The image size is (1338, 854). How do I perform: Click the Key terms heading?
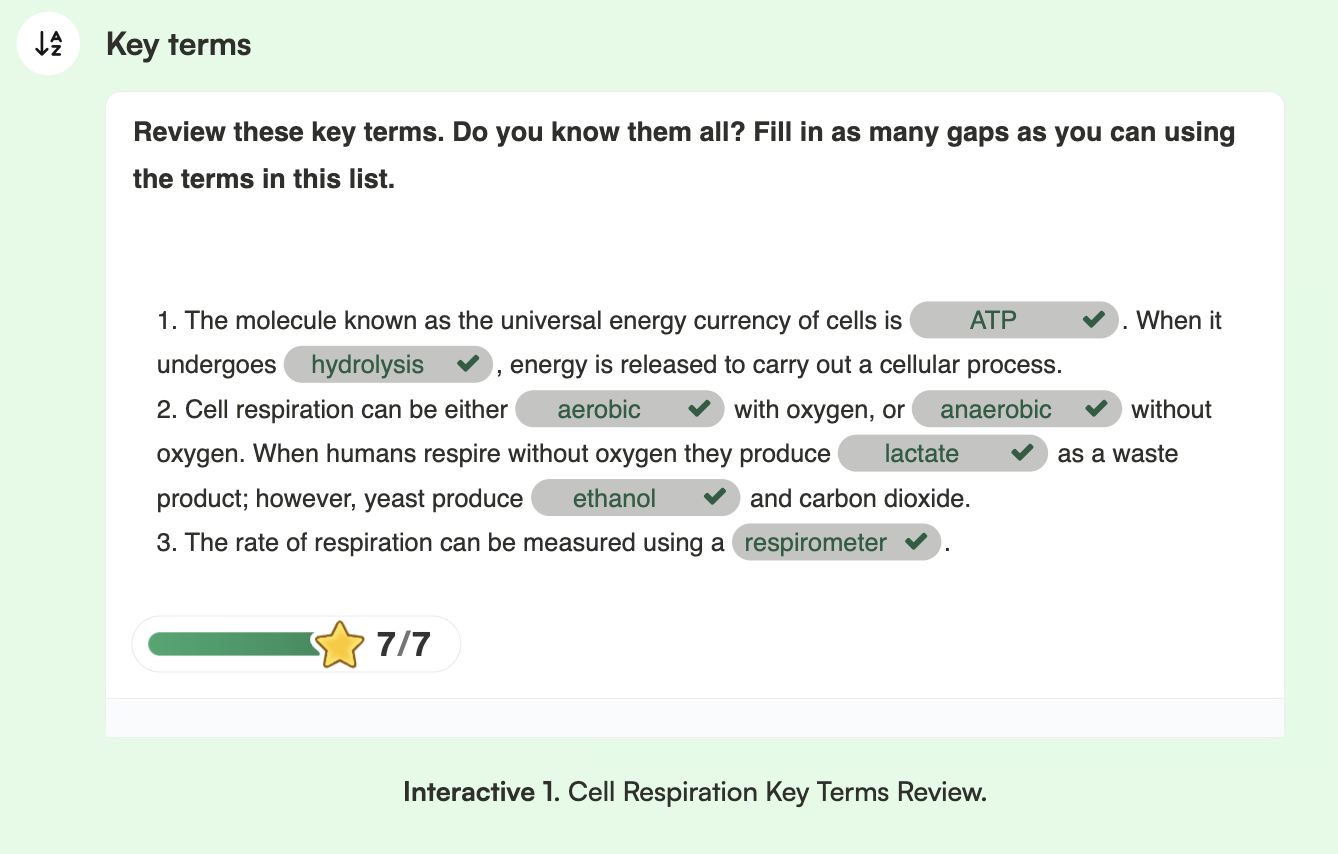click(x=179, y=45)
